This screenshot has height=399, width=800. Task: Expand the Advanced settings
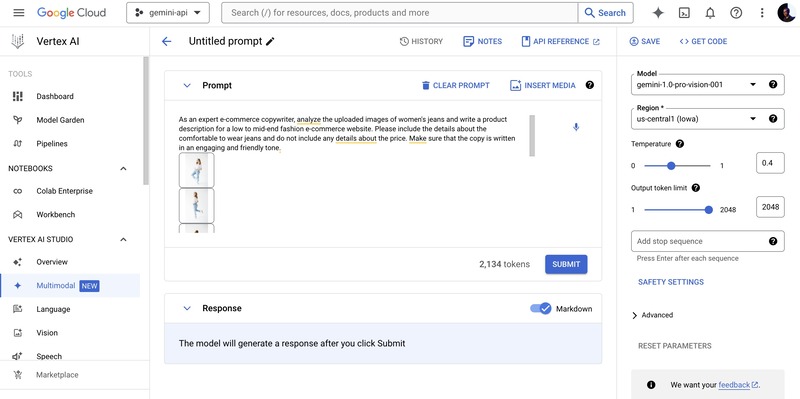[x=653, y=315]
